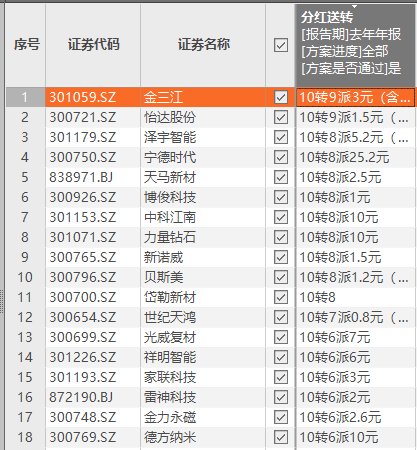Viewport: 417px width, 450px height.
Task: Select stock code 872190.BJ
Action: 81,397
